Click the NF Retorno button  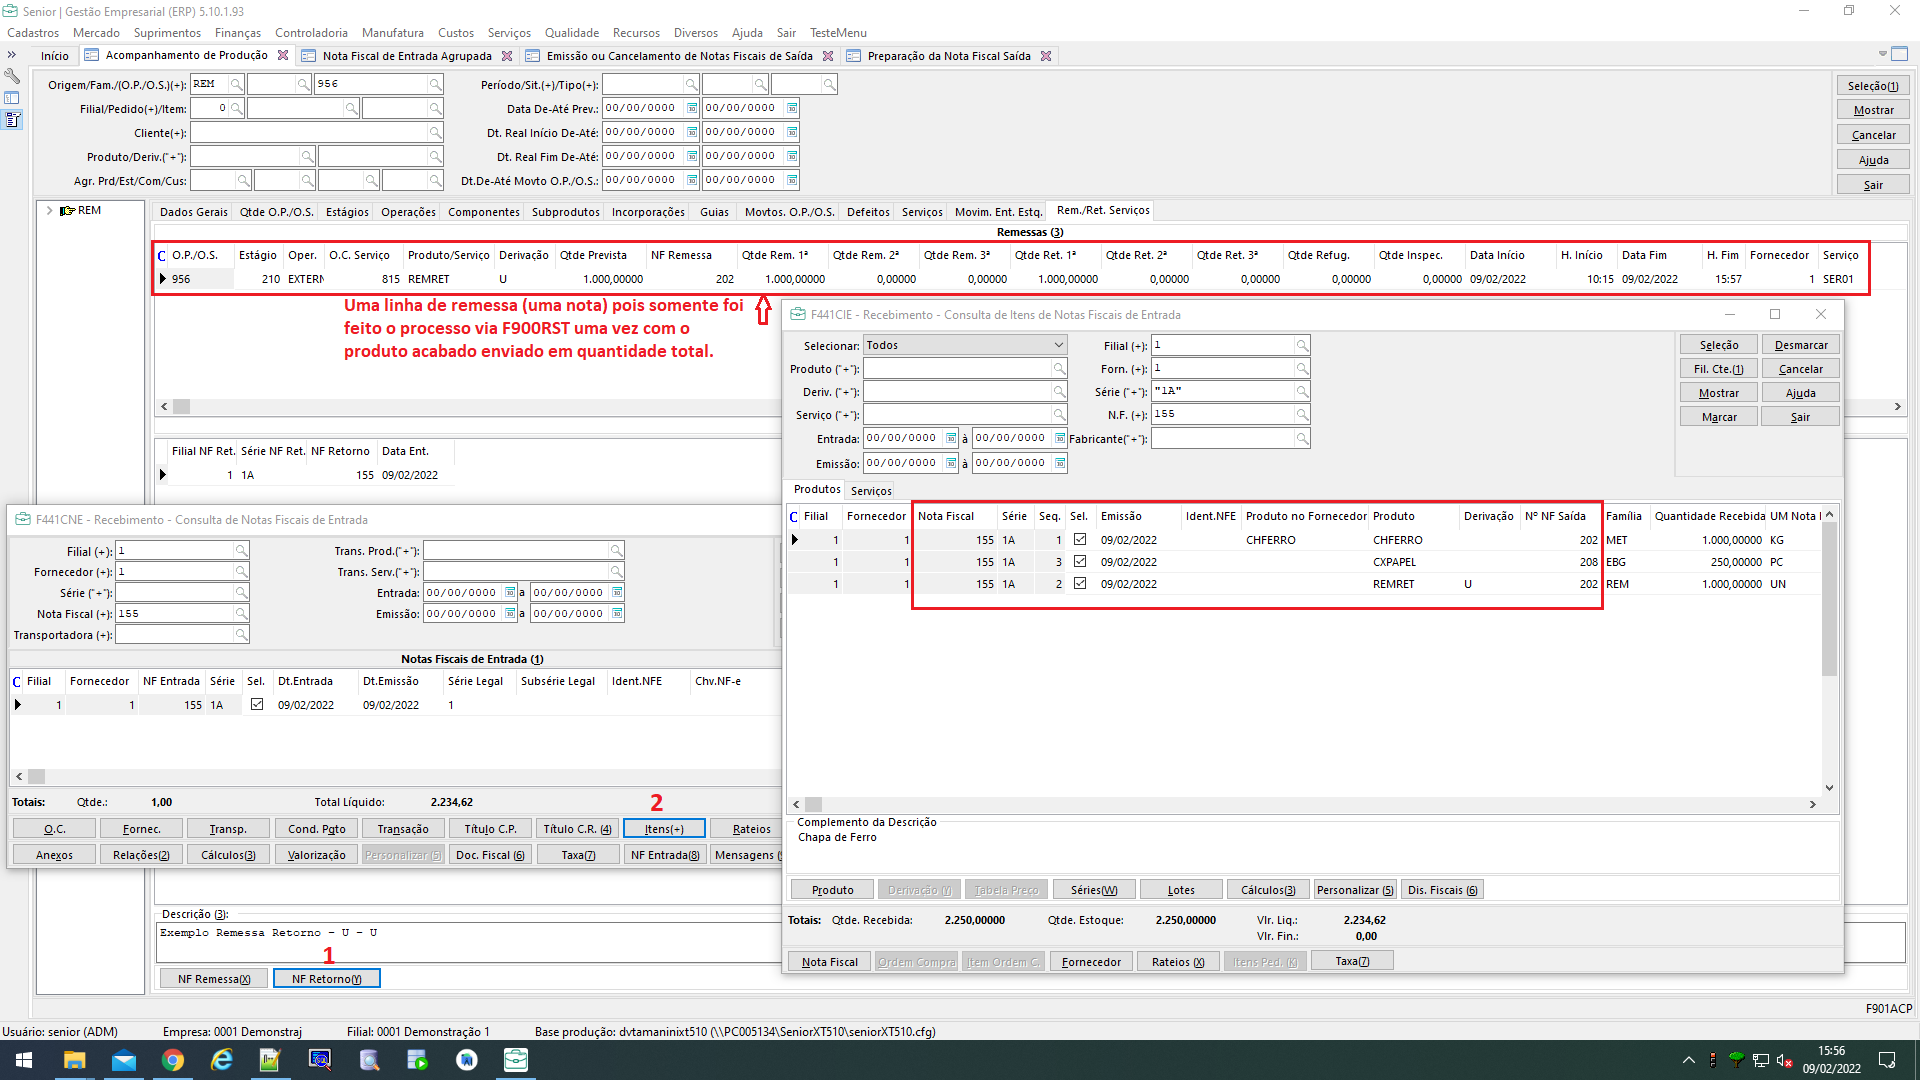pos(326,979)
